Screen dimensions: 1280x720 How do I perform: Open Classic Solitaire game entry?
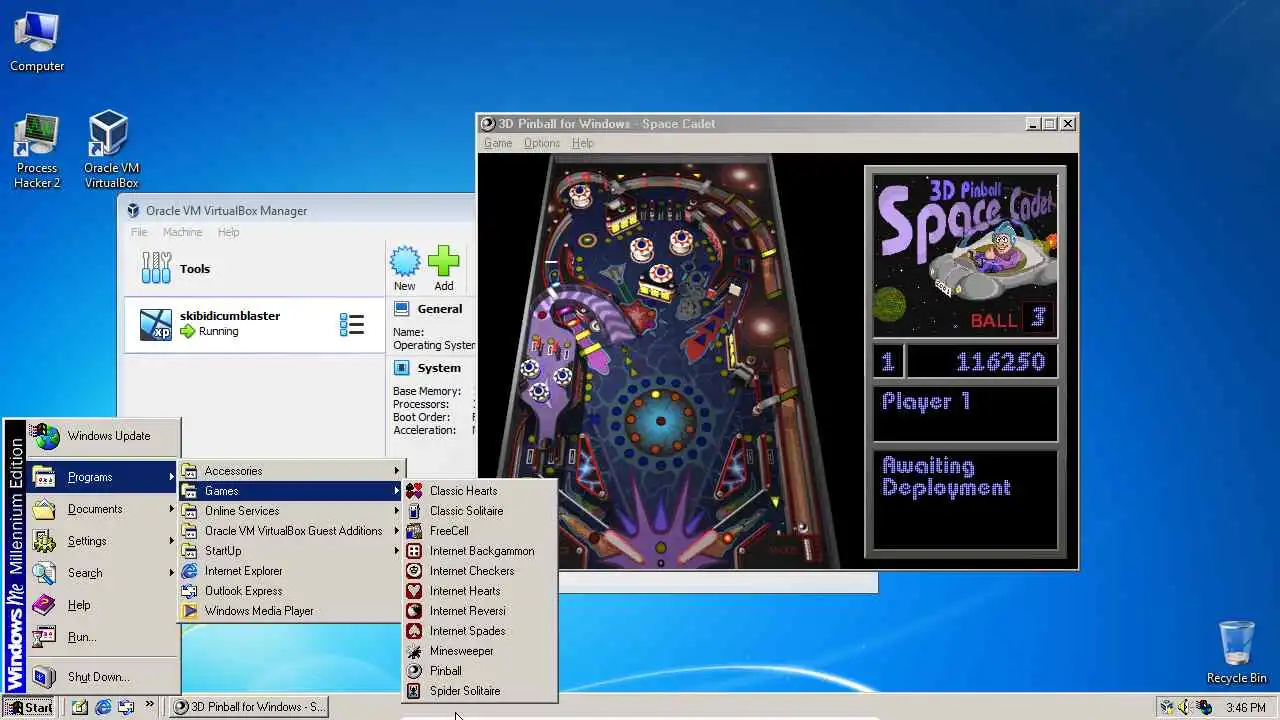pos(479,511)
